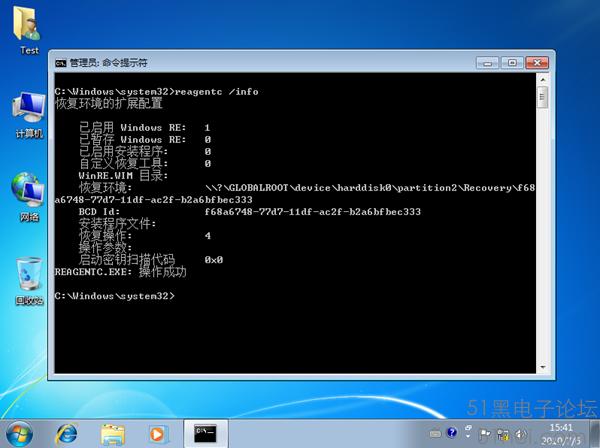
Task: Click the "reagentc /info" command text
Action: (x=217, y=92)
